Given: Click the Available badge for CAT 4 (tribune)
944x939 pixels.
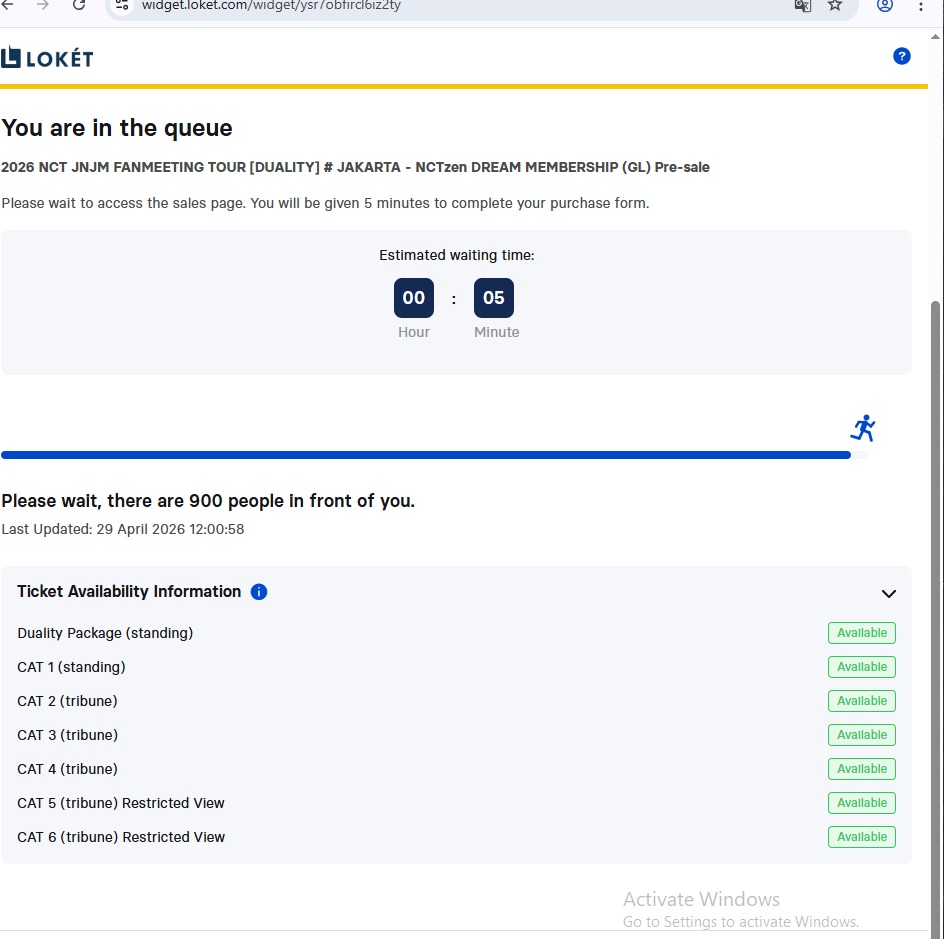Looking at the screenshot, I should (x=862, y=769).
